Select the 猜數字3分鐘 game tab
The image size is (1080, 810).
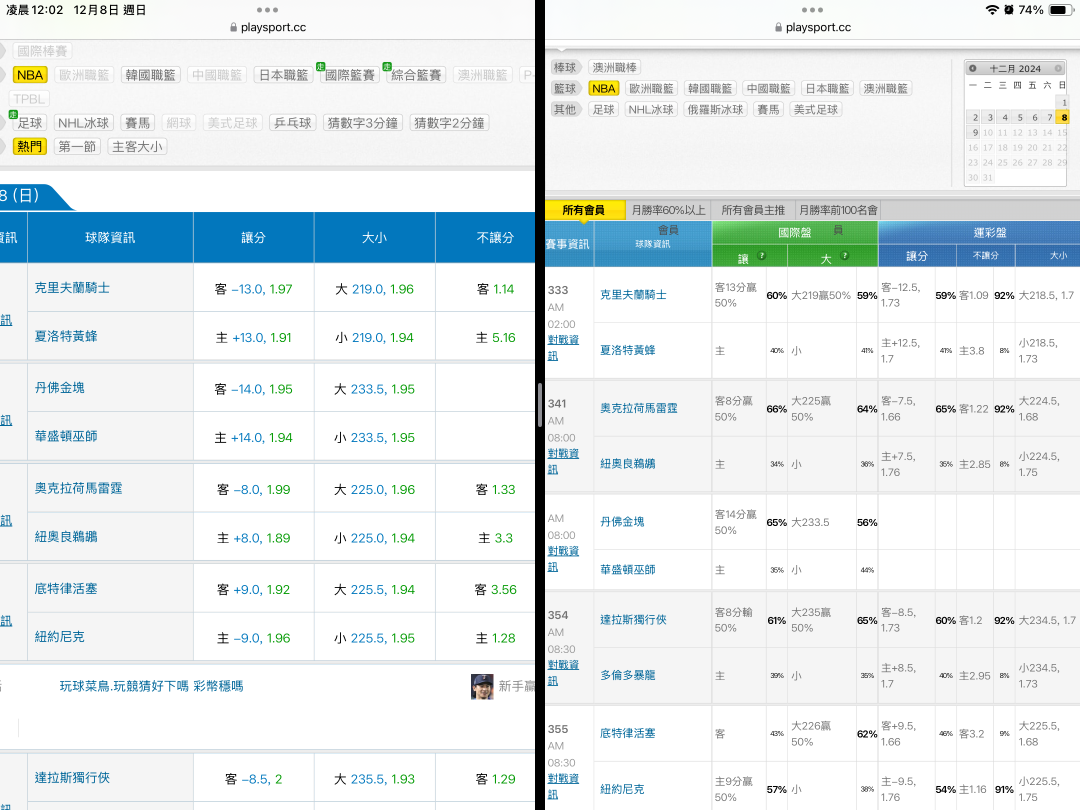click(x=363, y=123)
